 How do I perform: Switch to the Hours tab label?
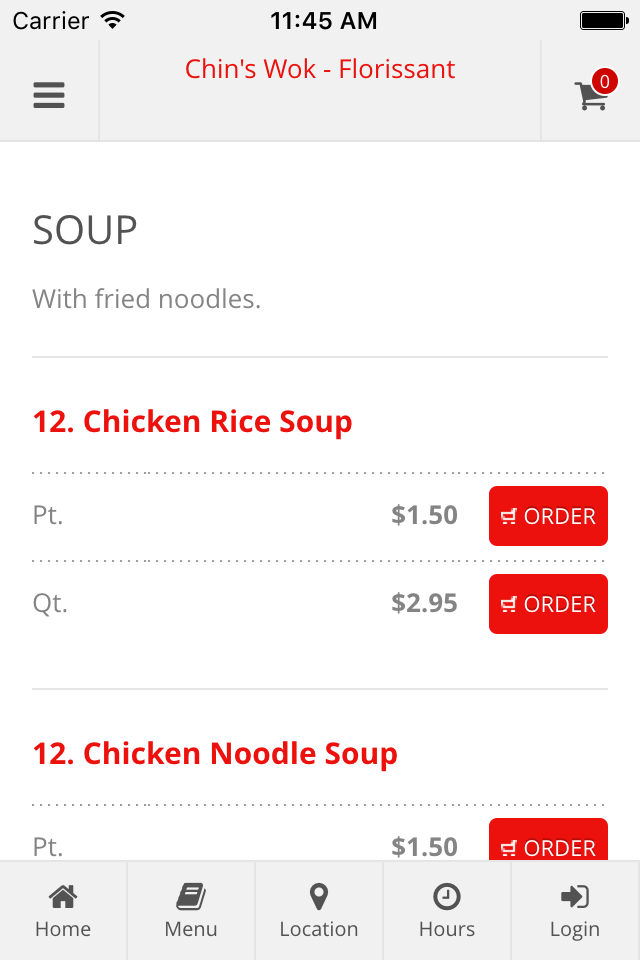pos(447,929)
